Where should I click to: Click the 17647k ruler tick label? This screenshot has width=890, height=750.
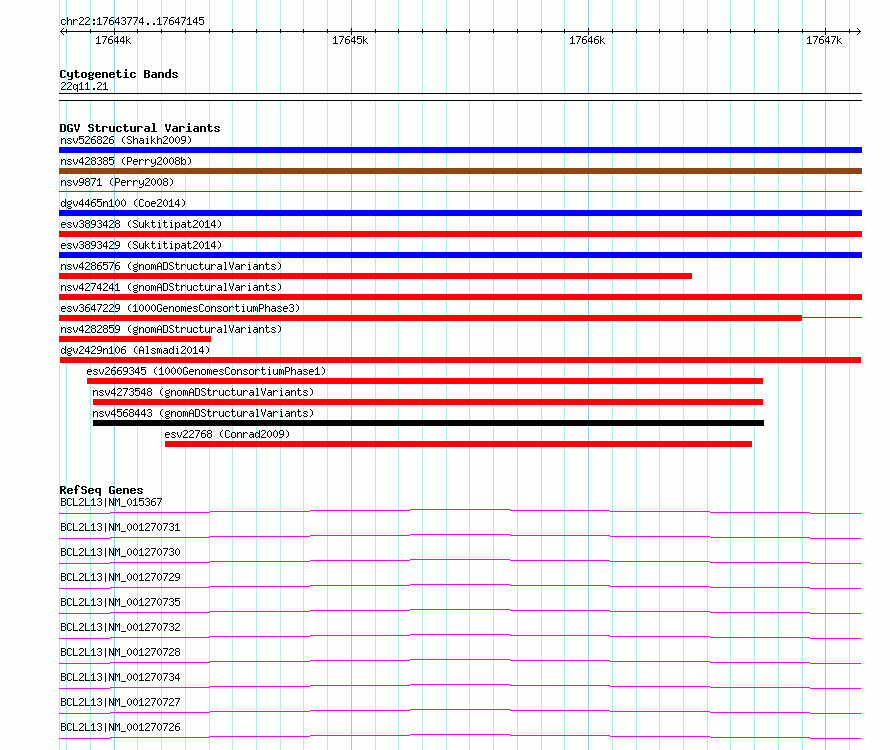pyautogui.click(x=824, y=40)
